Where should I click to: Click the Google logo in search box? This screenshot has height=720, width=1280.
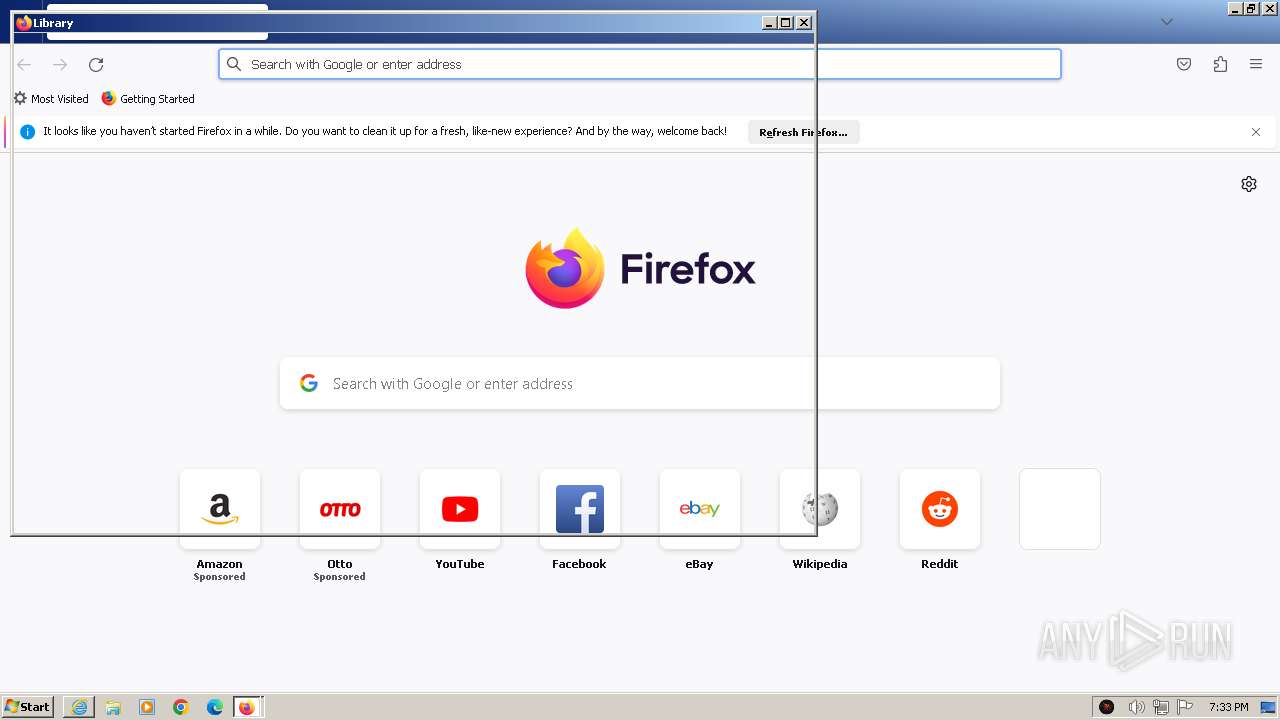[x=309, y=383]
